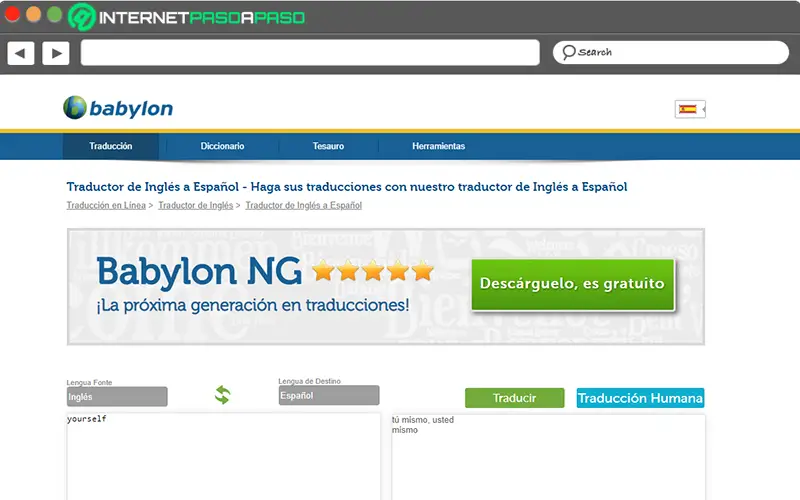Select the Traducción tab
The height and width of the screenshot is (500, 800).
pyautogui.click(x=111, y=146)
